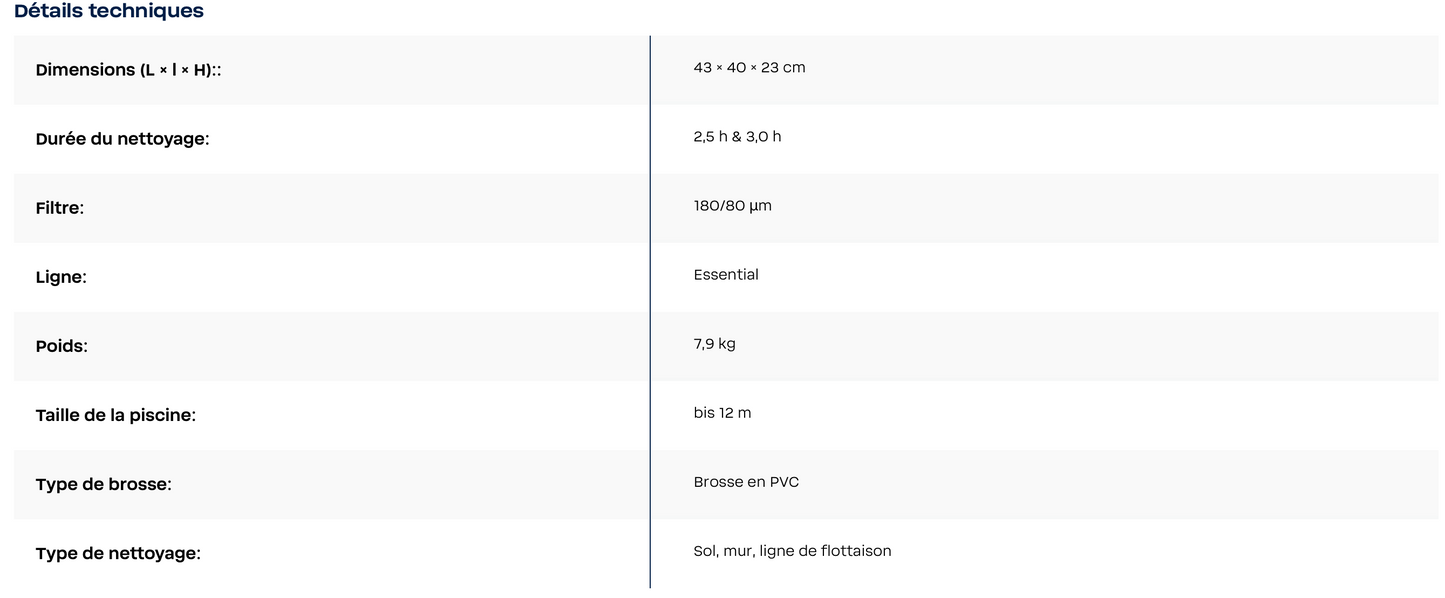Click the 'Essential' line value
Image resolution: width=1445 pixels, height=598 pixels.
tap(726, 275)
